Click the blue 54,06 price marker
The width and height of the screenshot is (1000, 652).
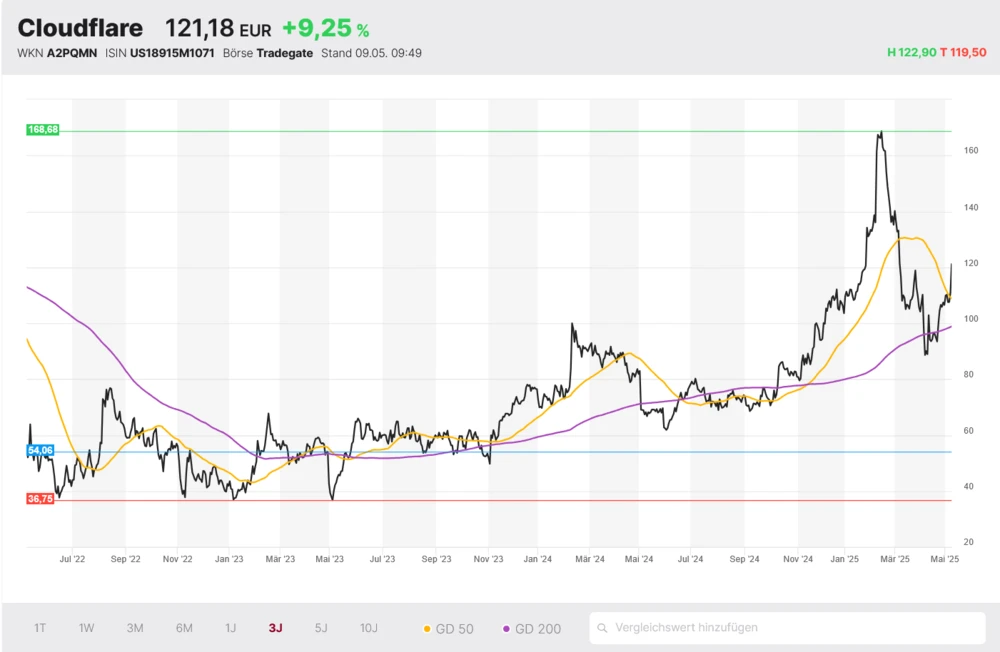coord(40,451)
